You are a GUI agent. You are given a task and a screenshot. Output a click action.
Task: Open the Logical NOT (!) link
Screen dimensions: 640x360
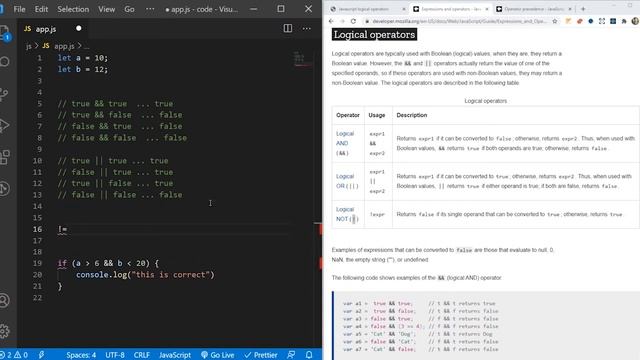[x=347, y=214]
